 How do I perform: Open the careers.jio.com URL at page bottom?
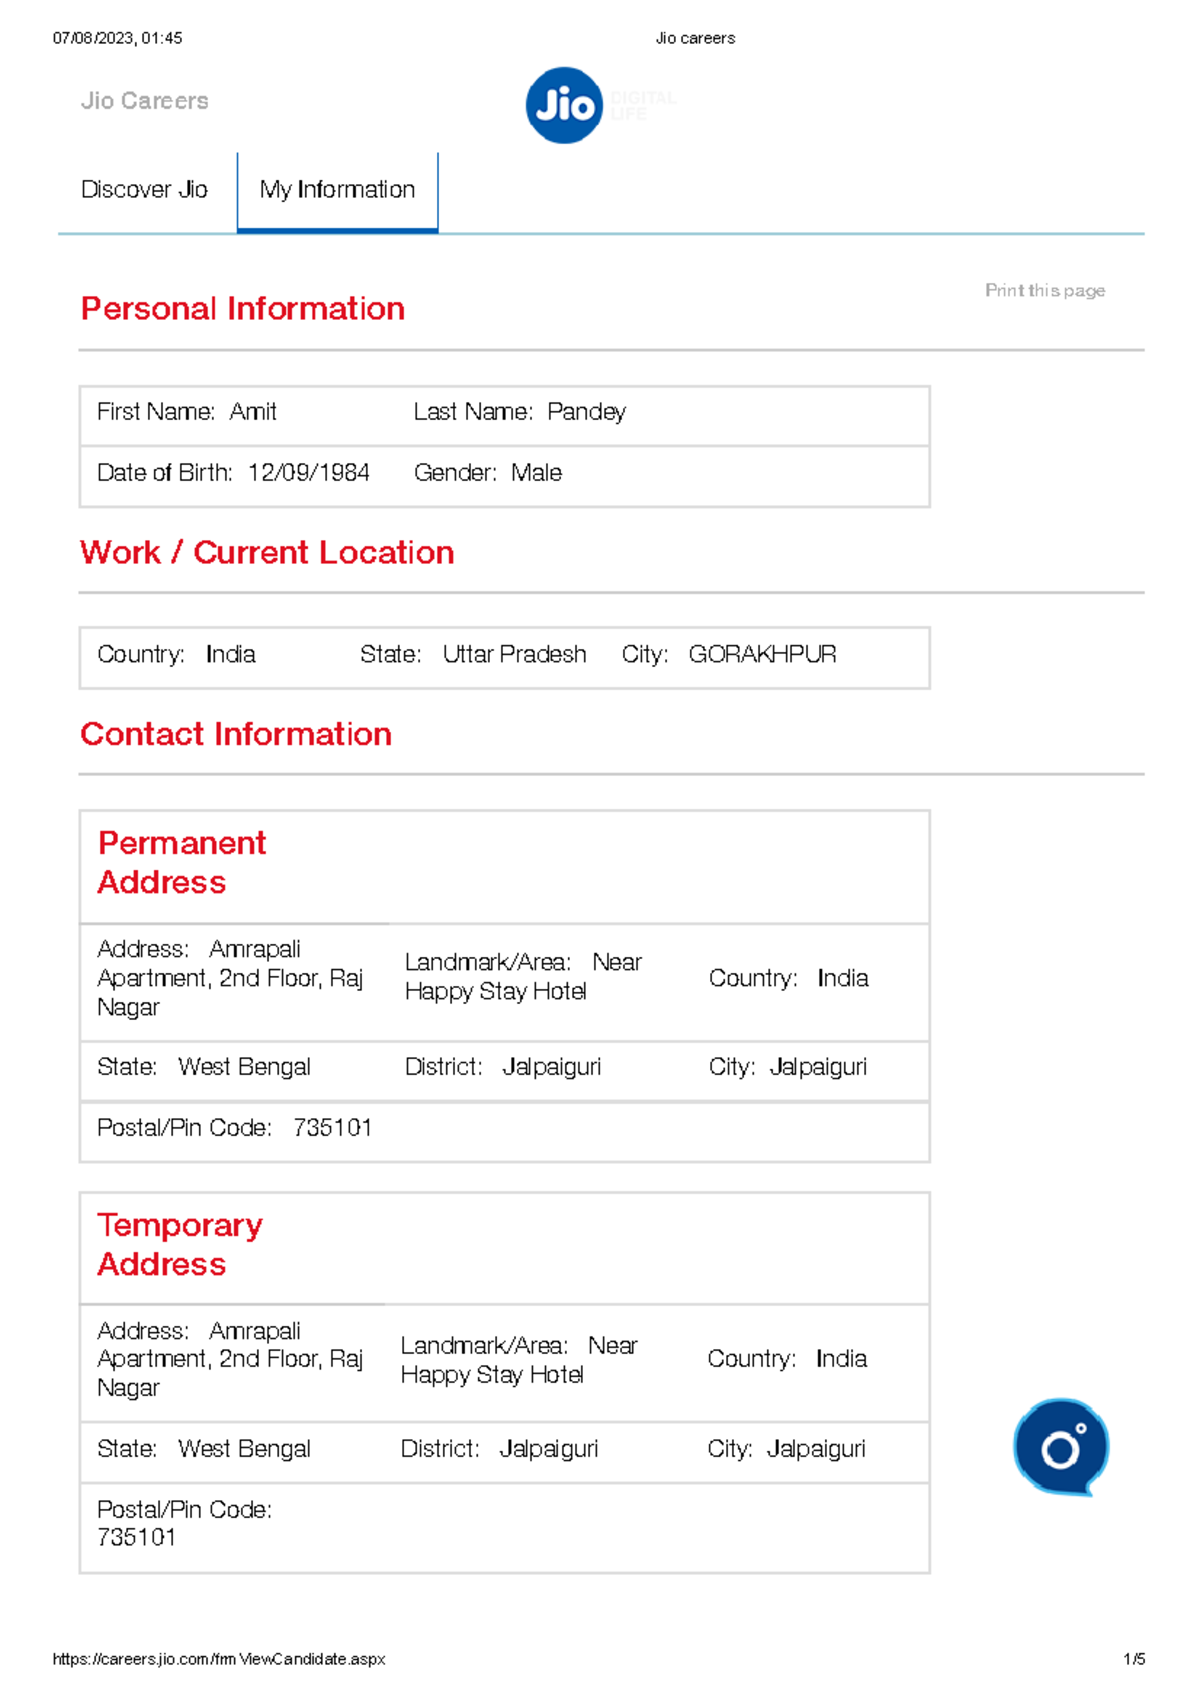pyautogui.click(x=219, y=1658)
